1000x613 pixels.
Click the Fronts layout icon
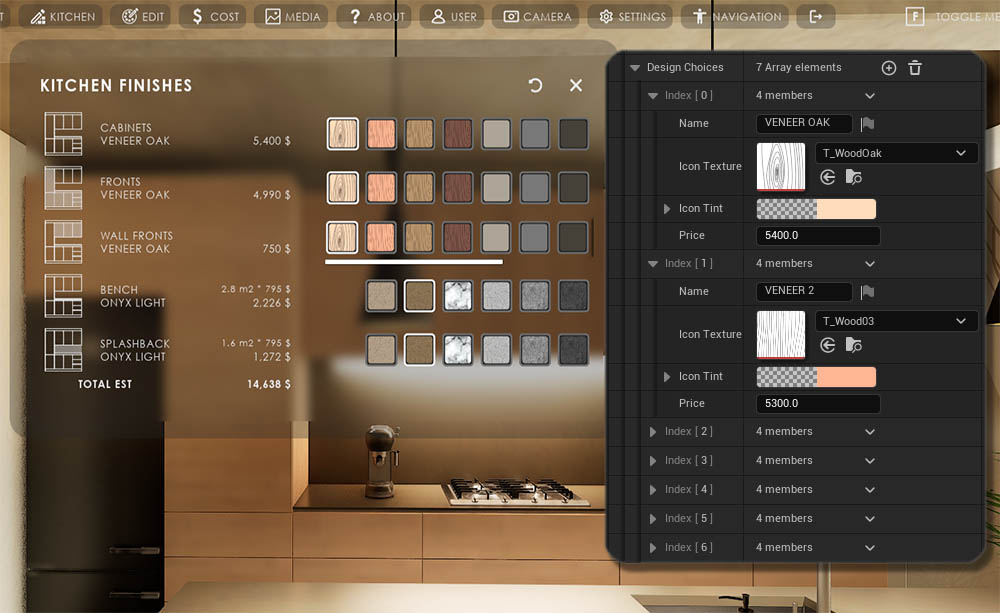coord(63,188)
